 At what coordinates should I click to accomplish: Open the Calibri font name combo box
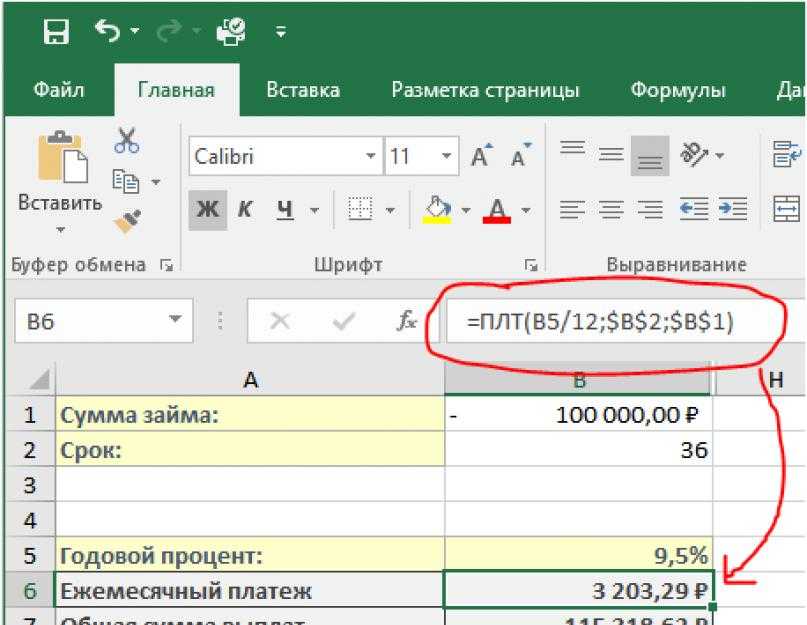[286, 156]
